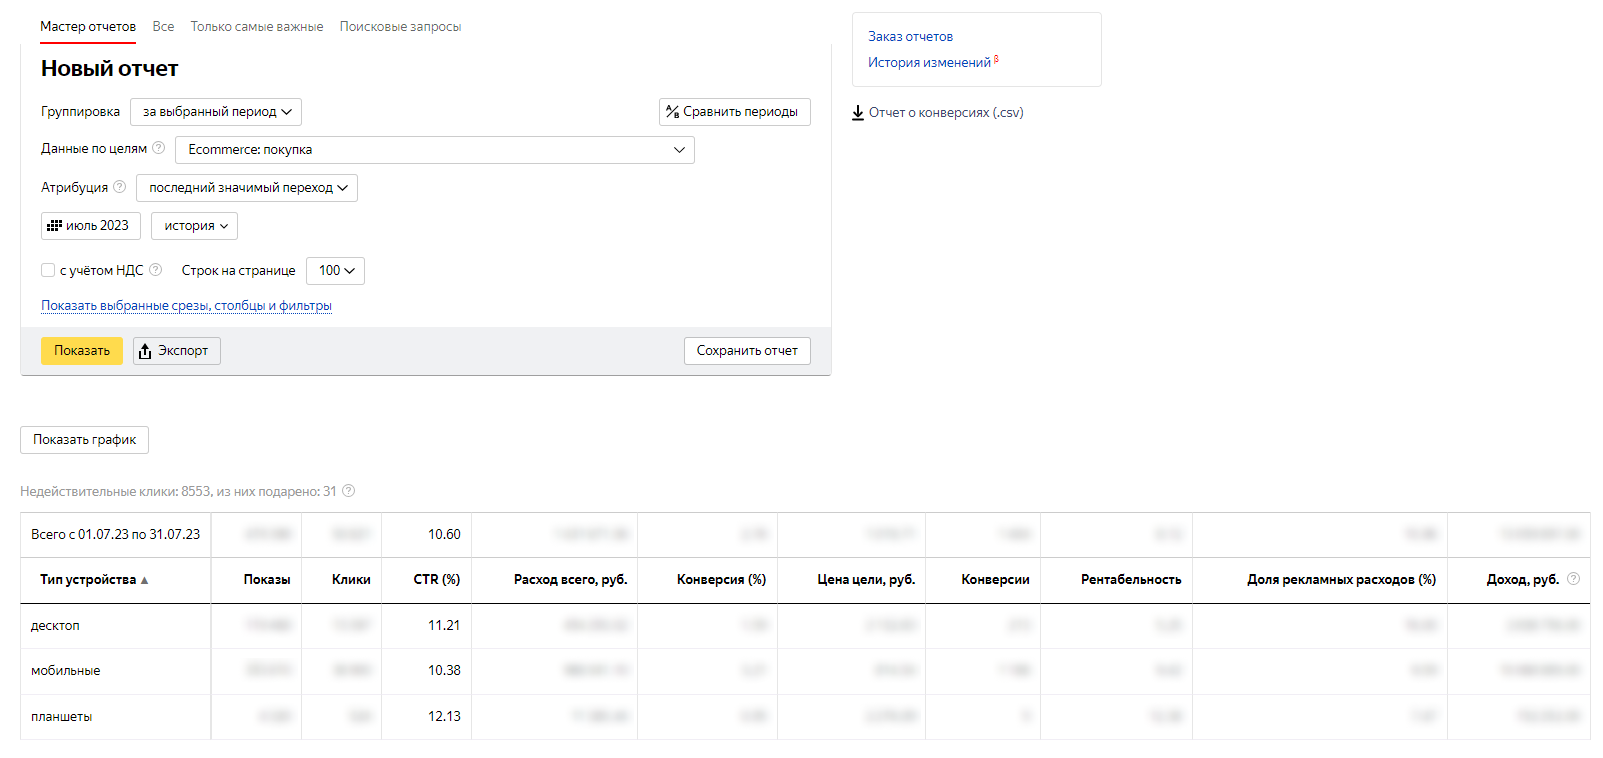1603x758 pixels.
Task: Open help icon next to с учётом НДС
Action: click(x=155, y=270)
